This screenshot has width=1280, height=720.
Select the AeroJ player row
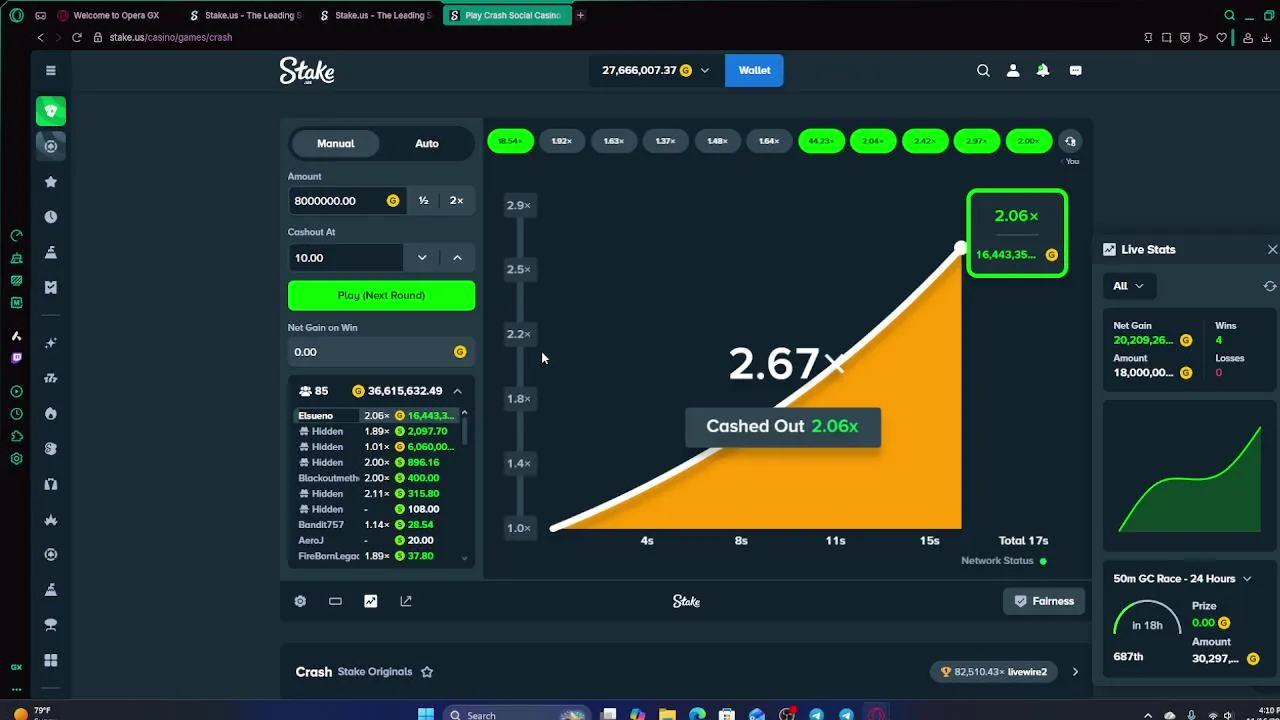377,540
